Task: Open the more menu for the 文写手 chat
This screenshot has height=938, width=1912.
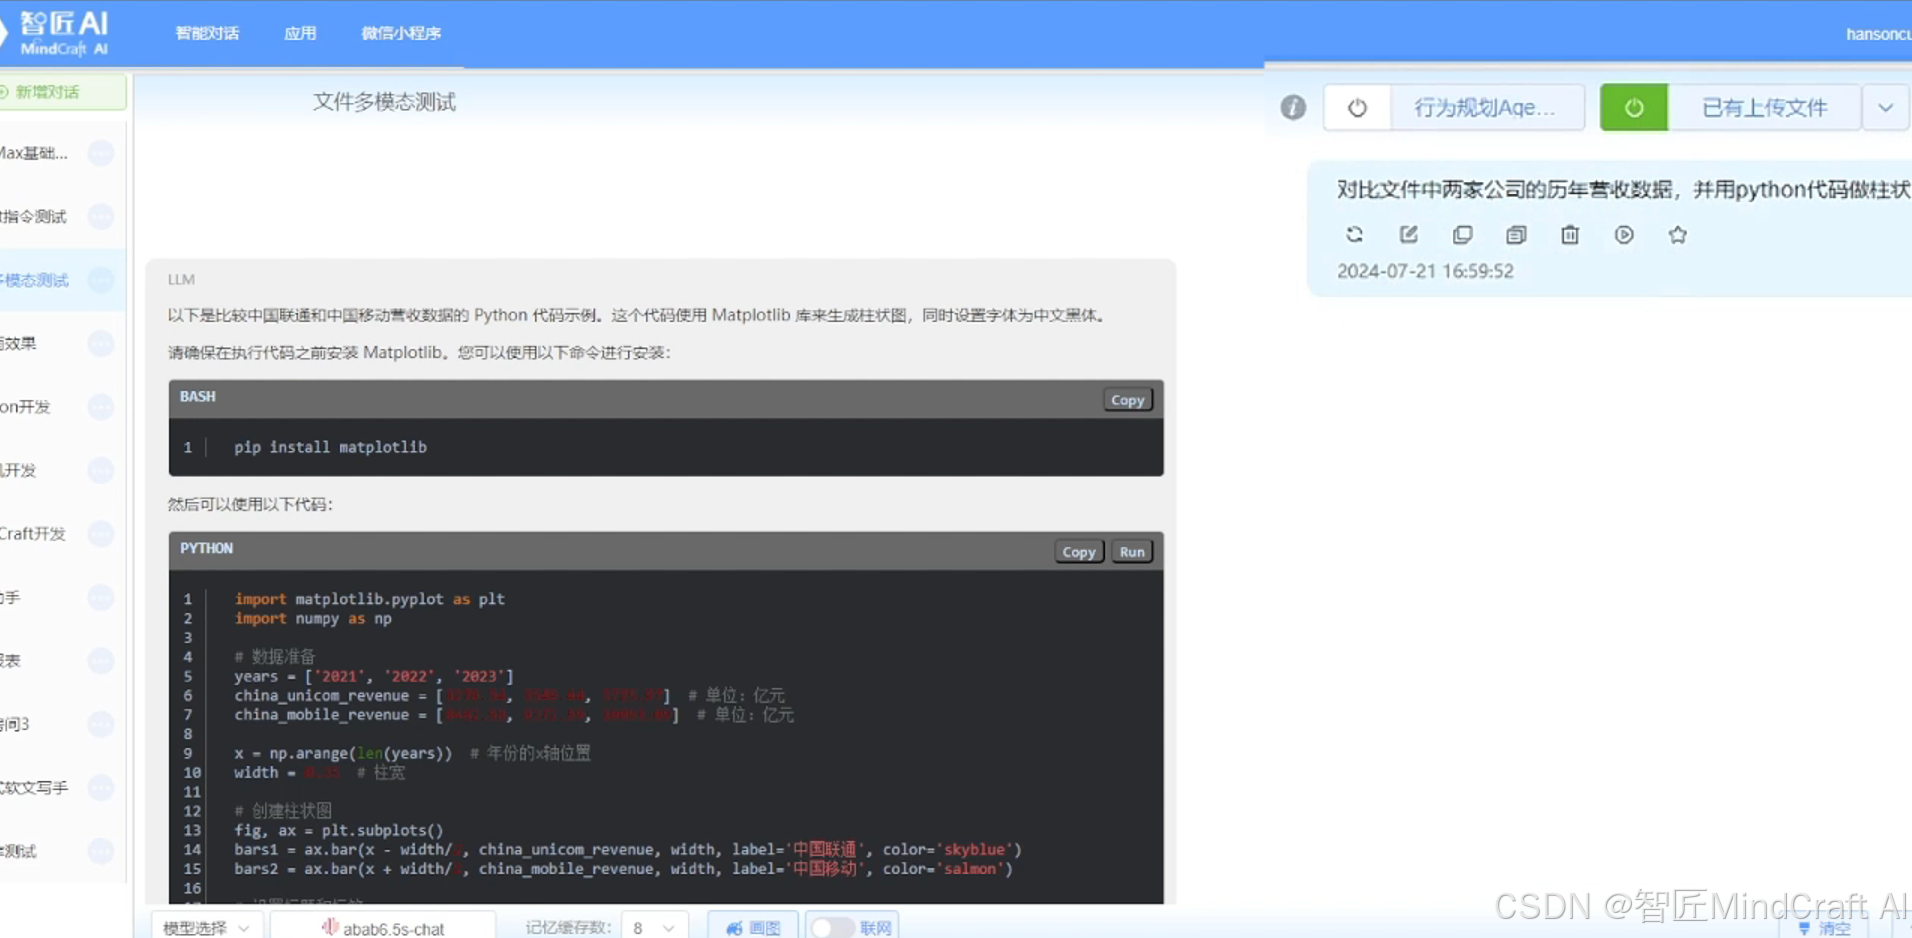Action: 101,788
